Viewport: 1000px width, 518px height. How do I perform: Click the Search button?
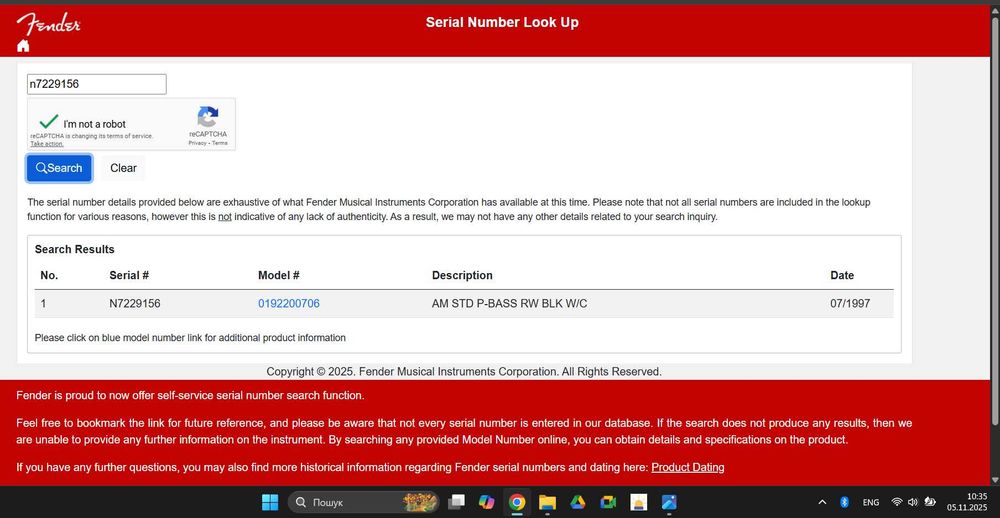tap(59, 168)
